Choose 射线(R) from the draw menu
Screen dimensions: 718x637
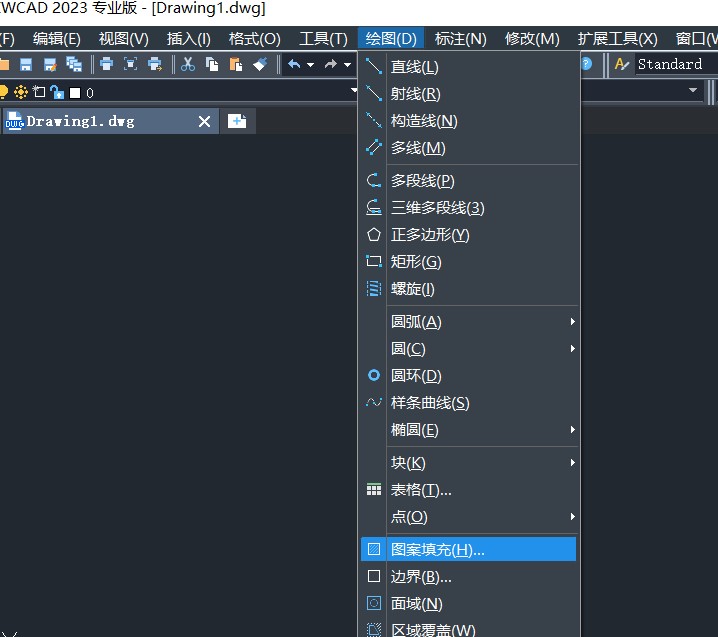pyautogui.click(x=468, y=93)
